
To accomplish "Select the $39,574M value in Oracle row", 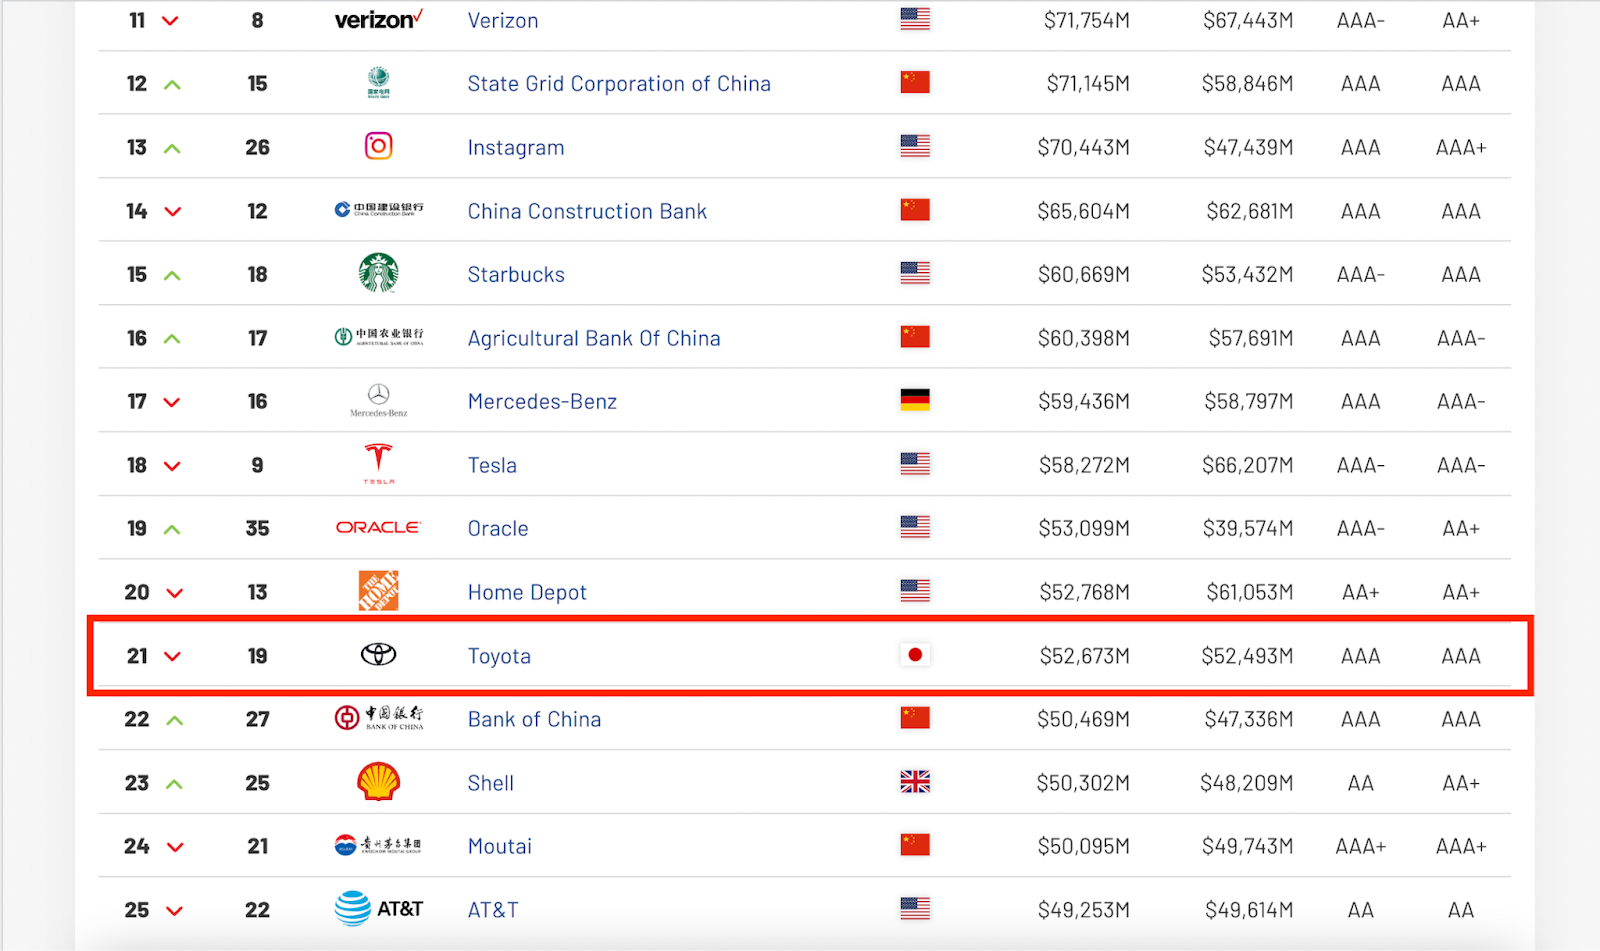I will coord(1248,528).
